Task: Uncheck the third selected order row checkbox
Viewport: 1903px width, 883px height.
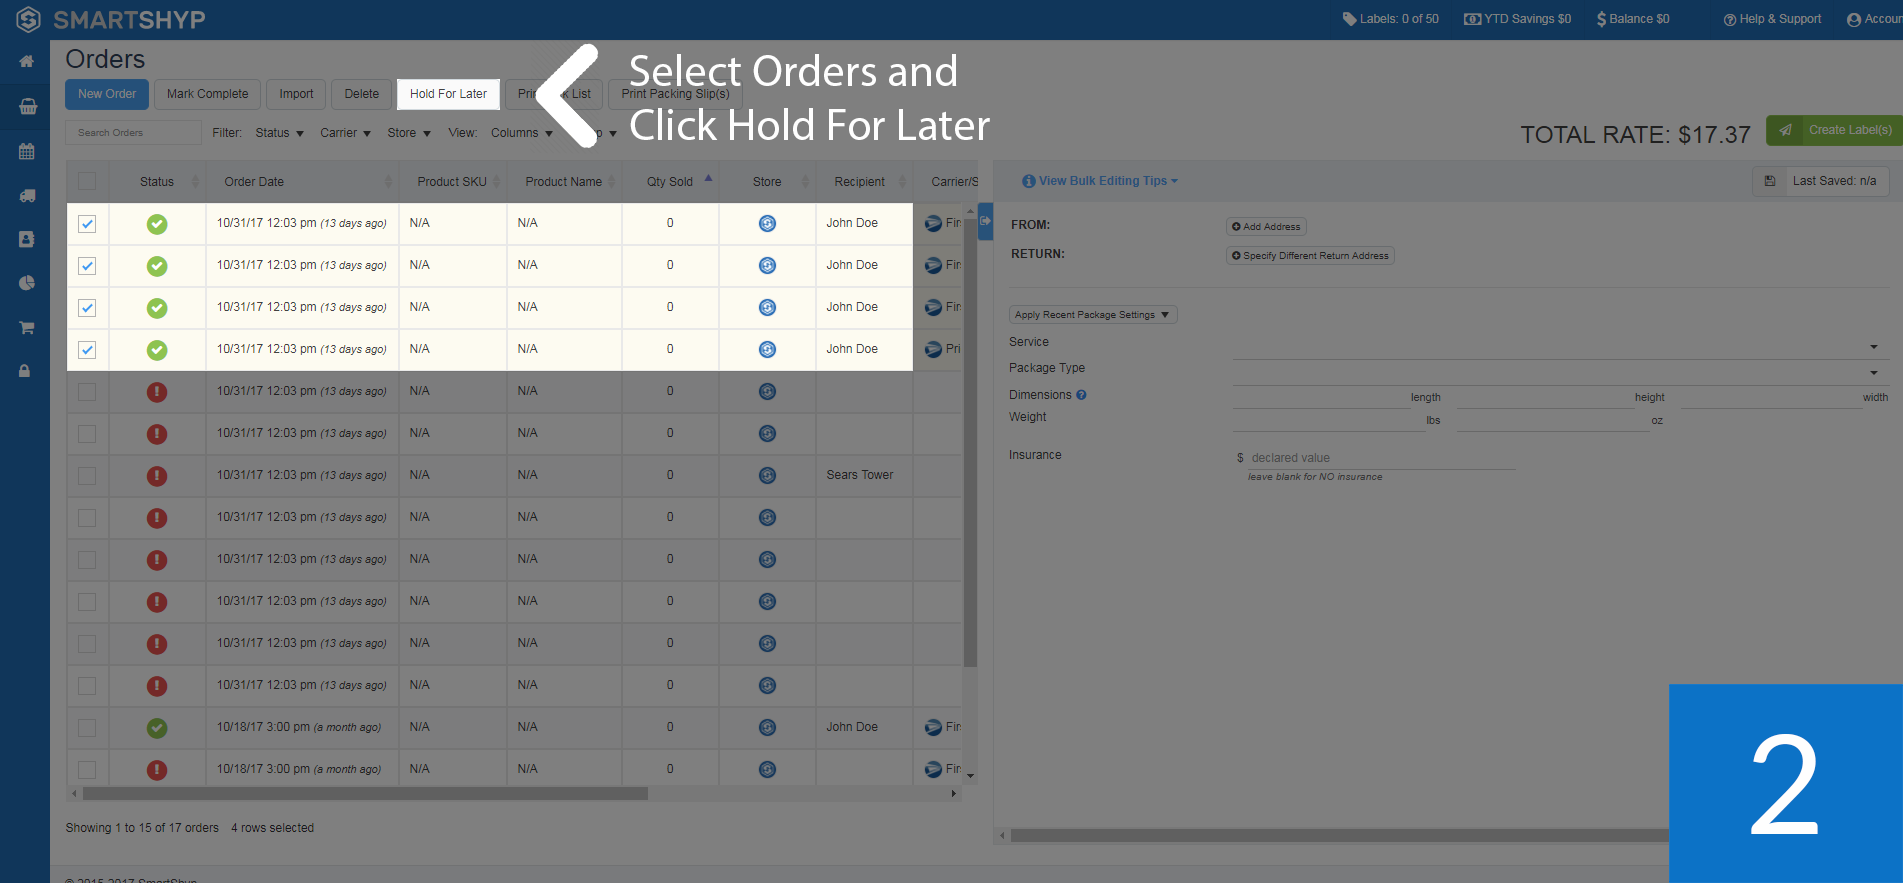Action: [87, 308]
